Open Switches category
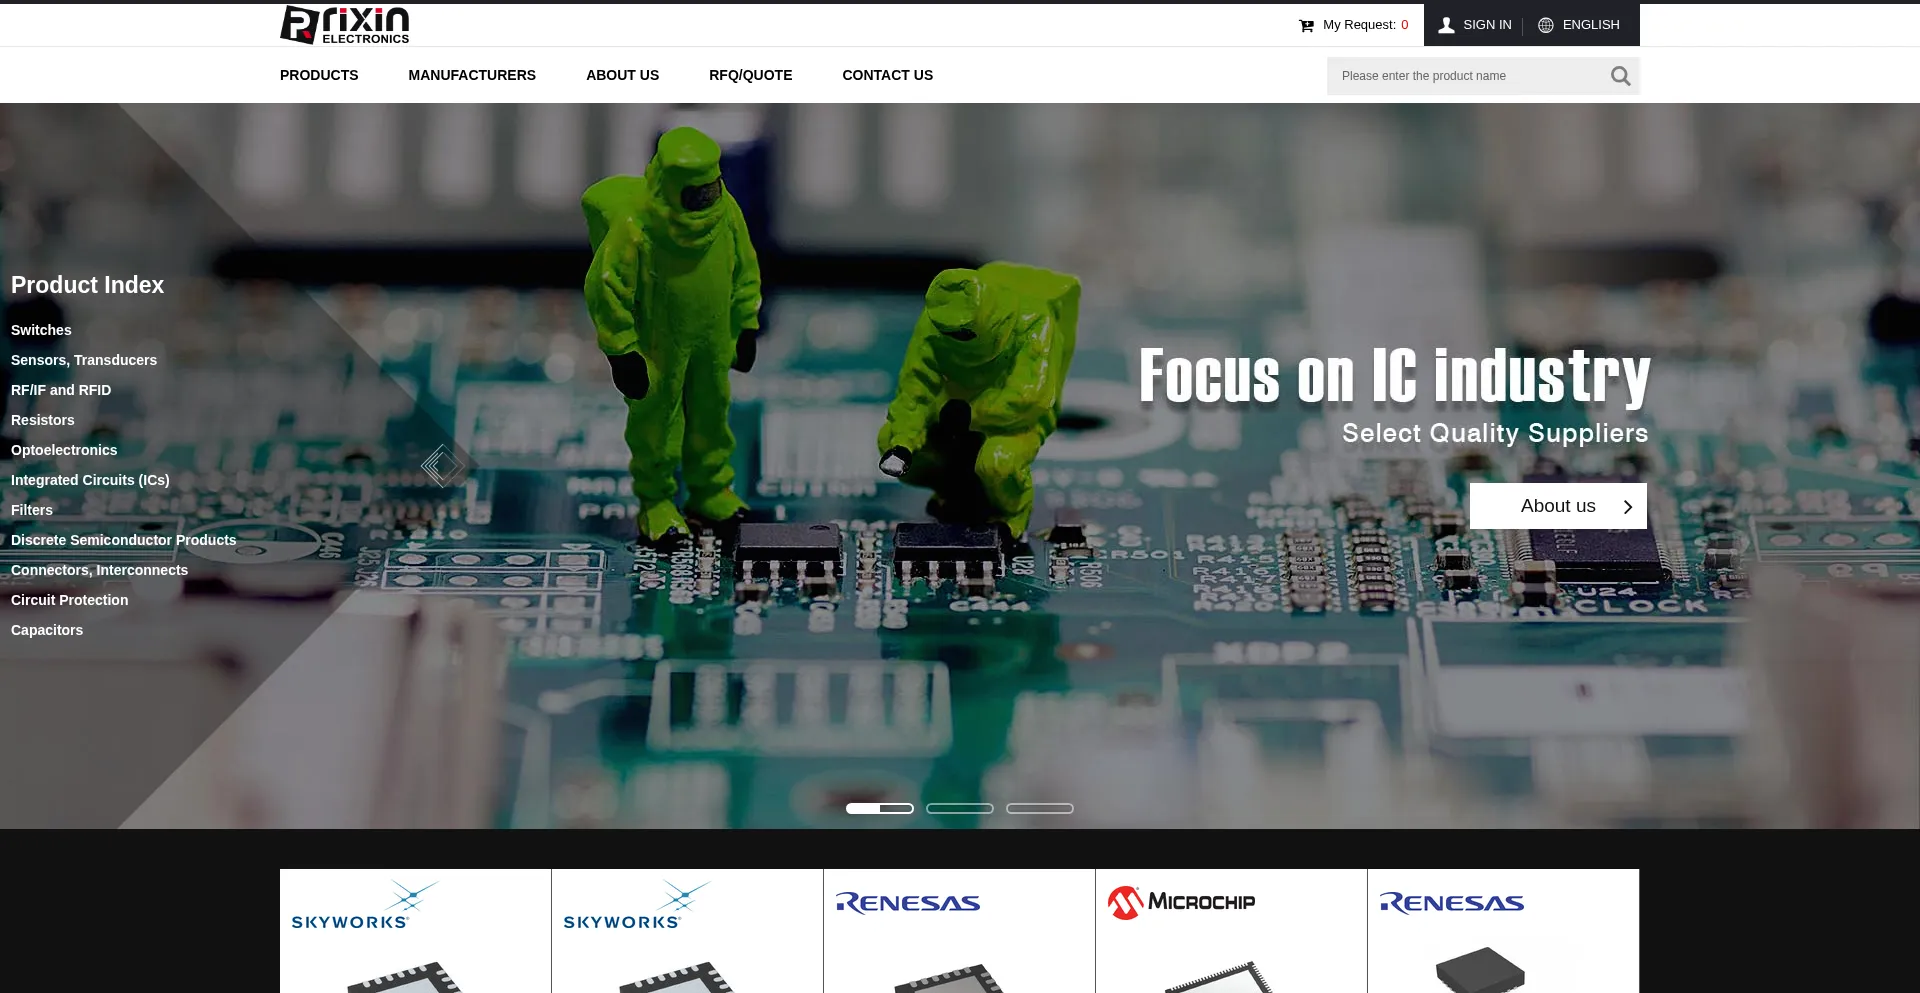The height and width of the screenshot is (993, 1920). point(41,330)
